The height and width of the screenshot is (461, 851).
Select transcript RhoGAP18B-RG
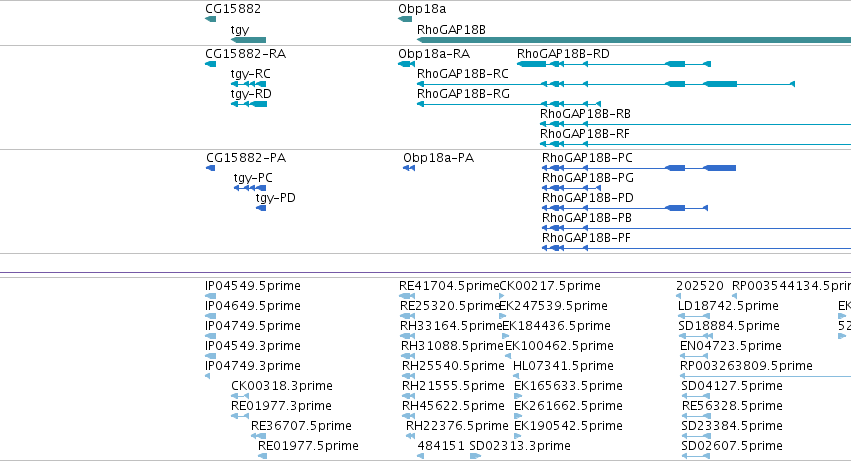point(463,94)
